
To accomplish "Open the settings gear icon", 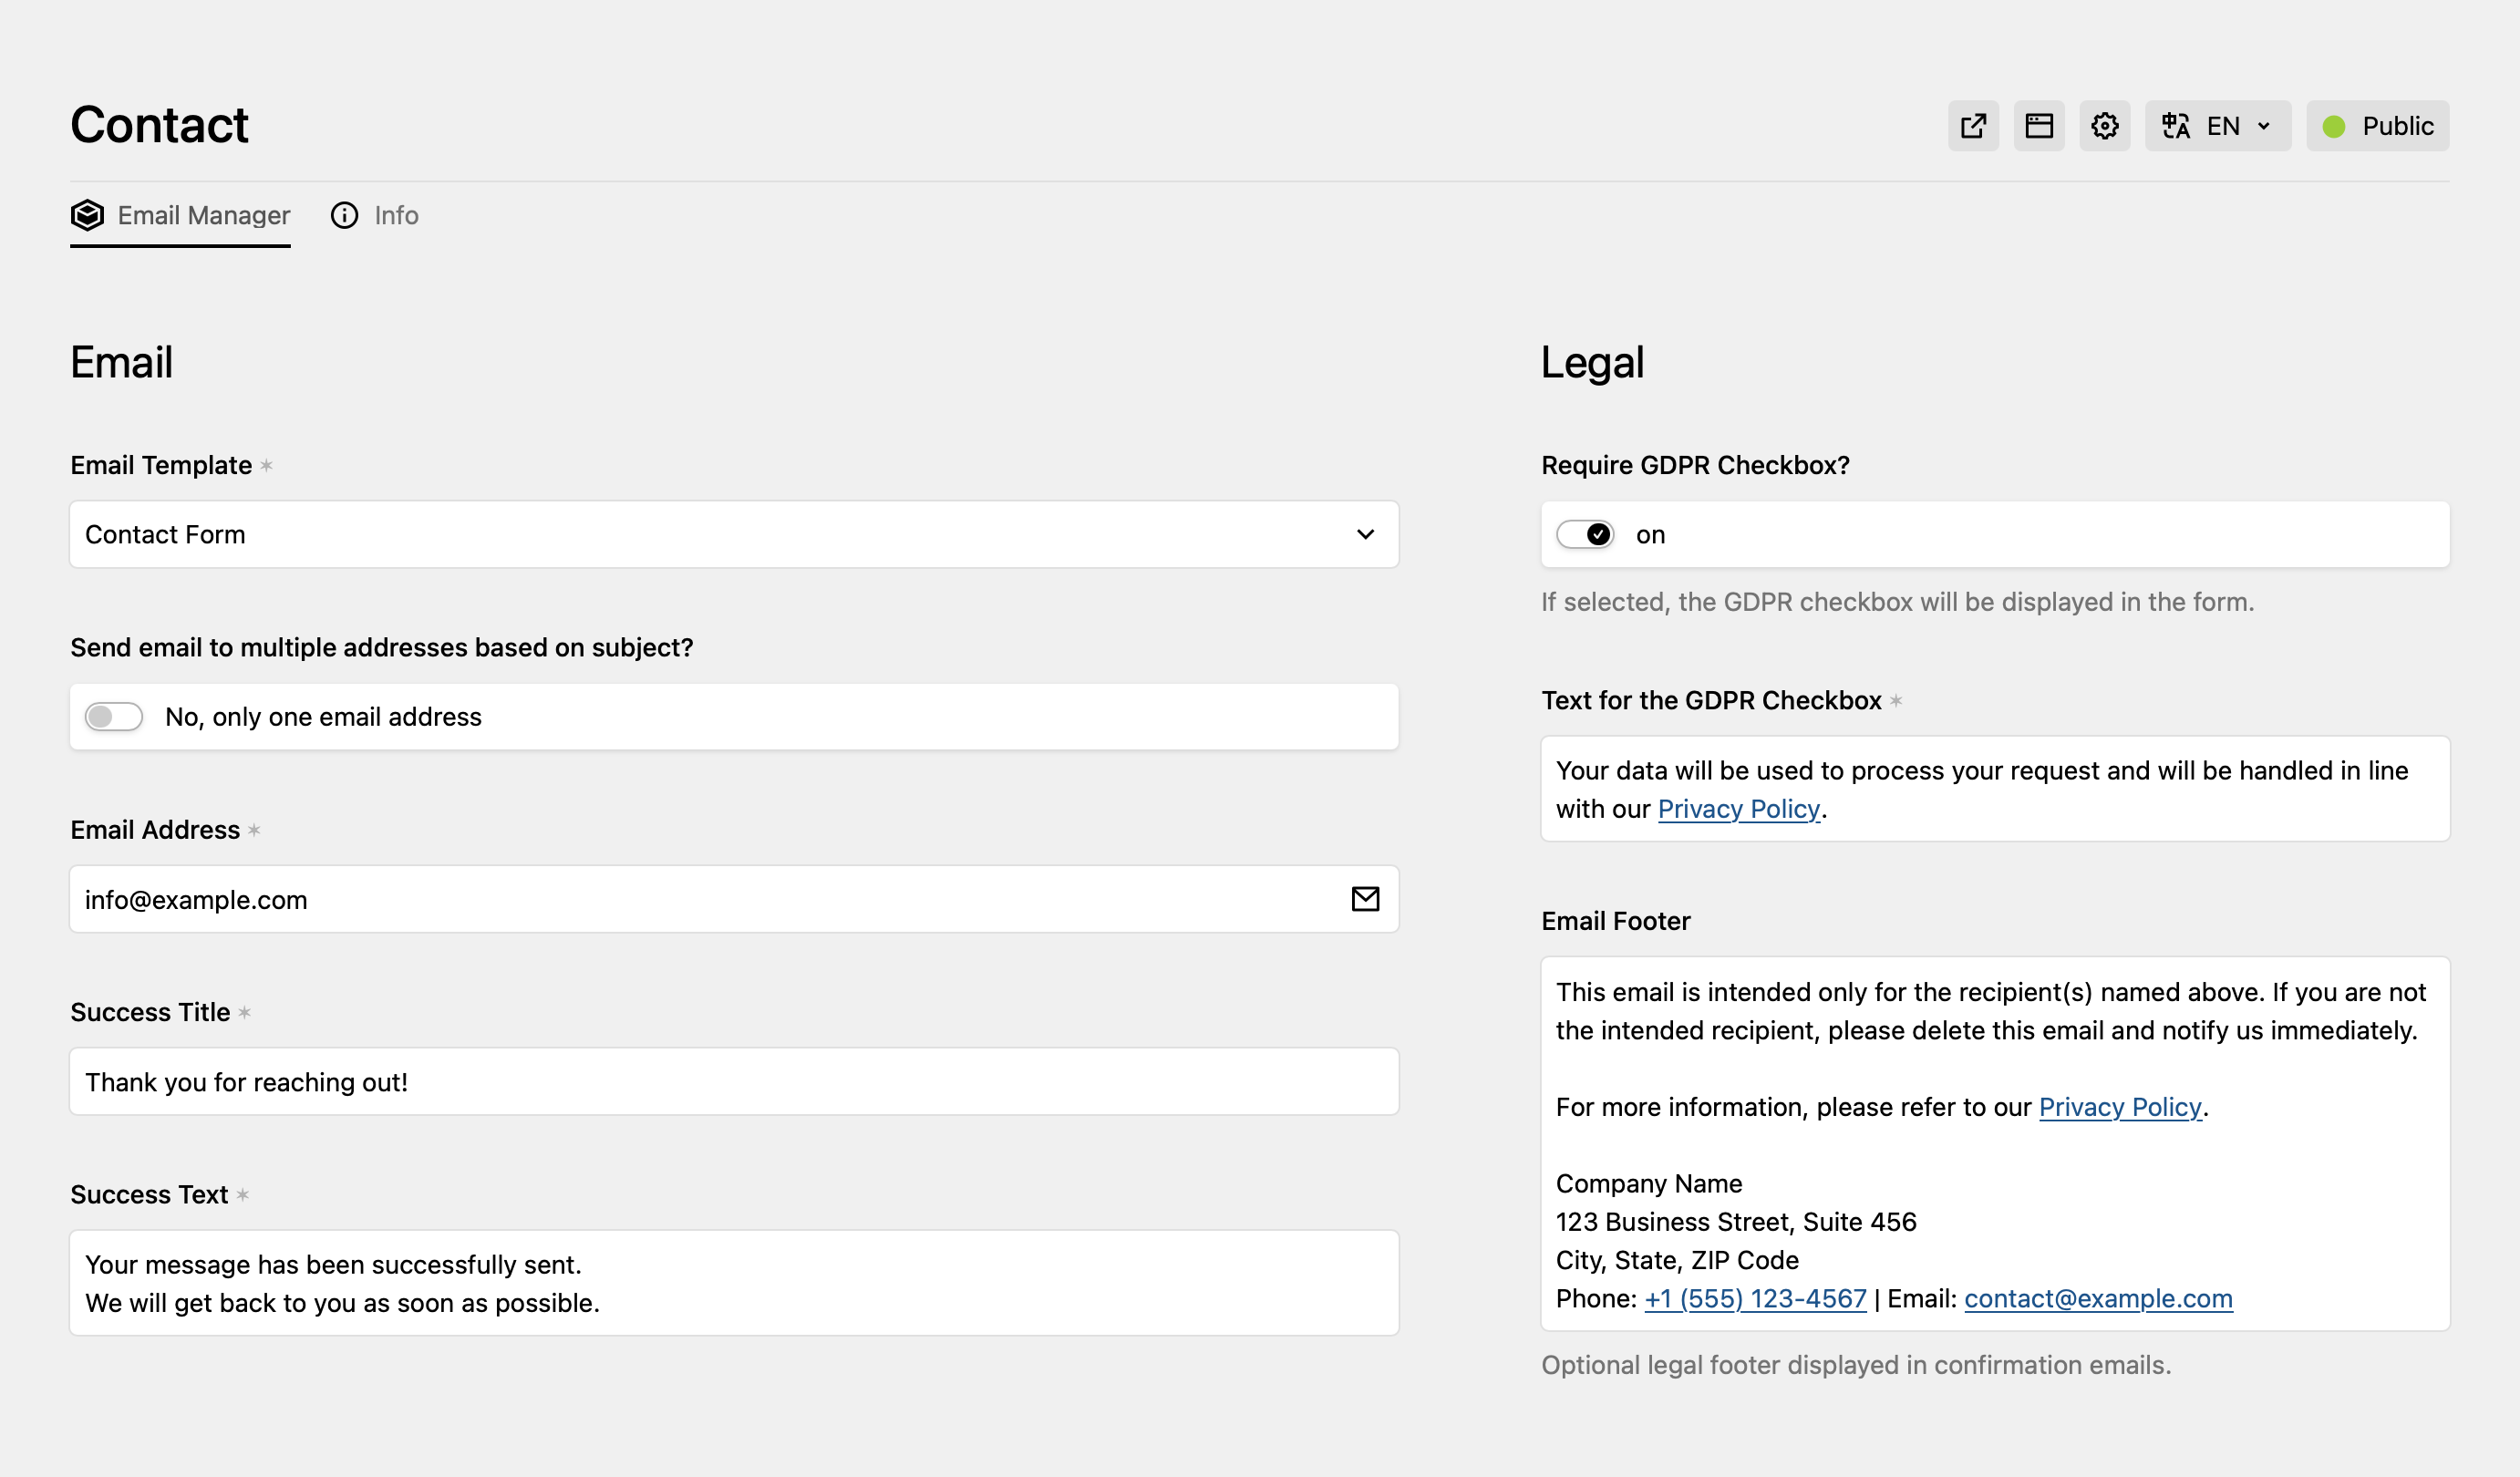I will (x=2104, y=125).
